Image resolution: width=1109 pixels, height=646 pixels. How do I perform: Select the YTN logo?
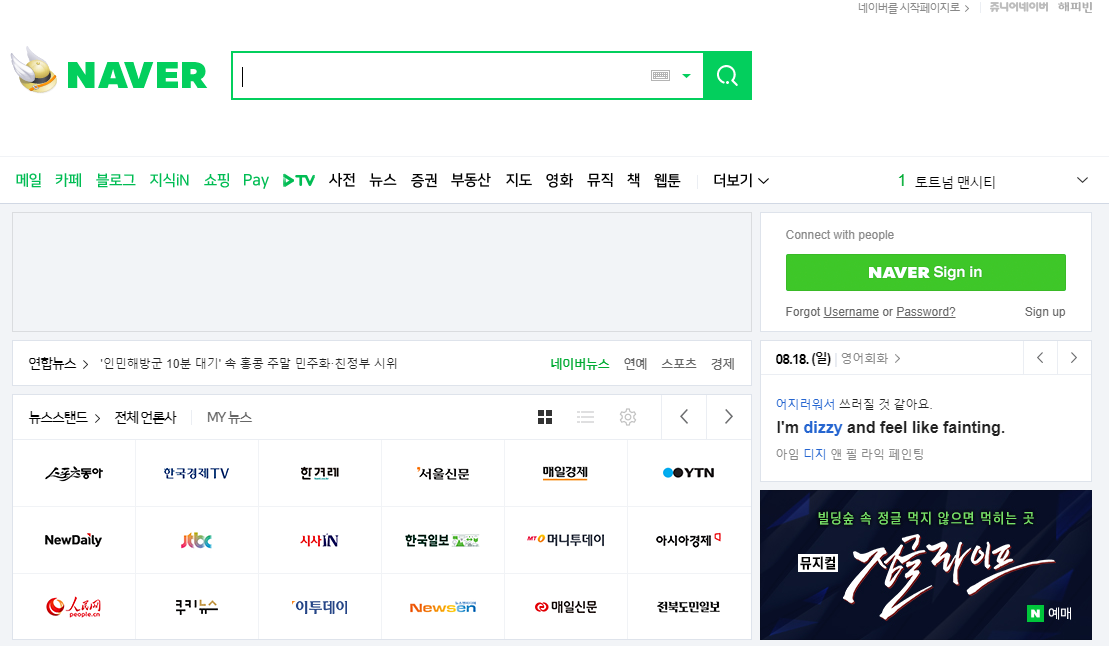pos(689,472)
